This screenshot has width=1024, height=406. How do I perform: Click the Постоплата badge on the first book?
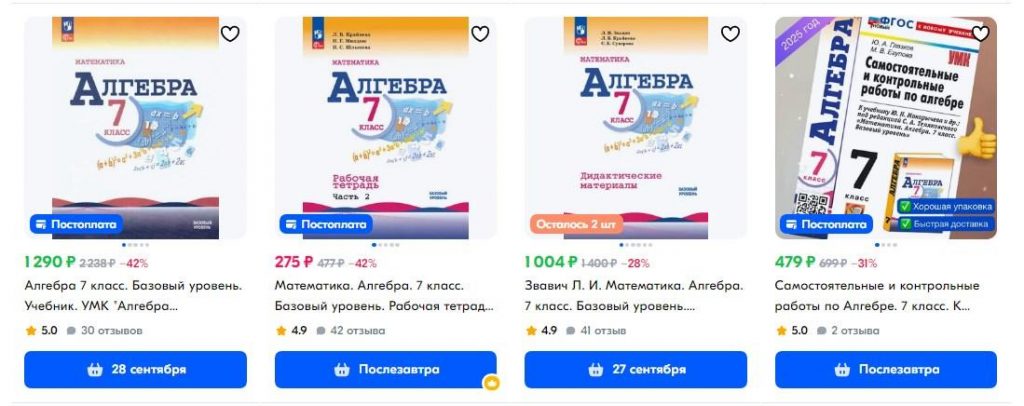pos(76,225)
